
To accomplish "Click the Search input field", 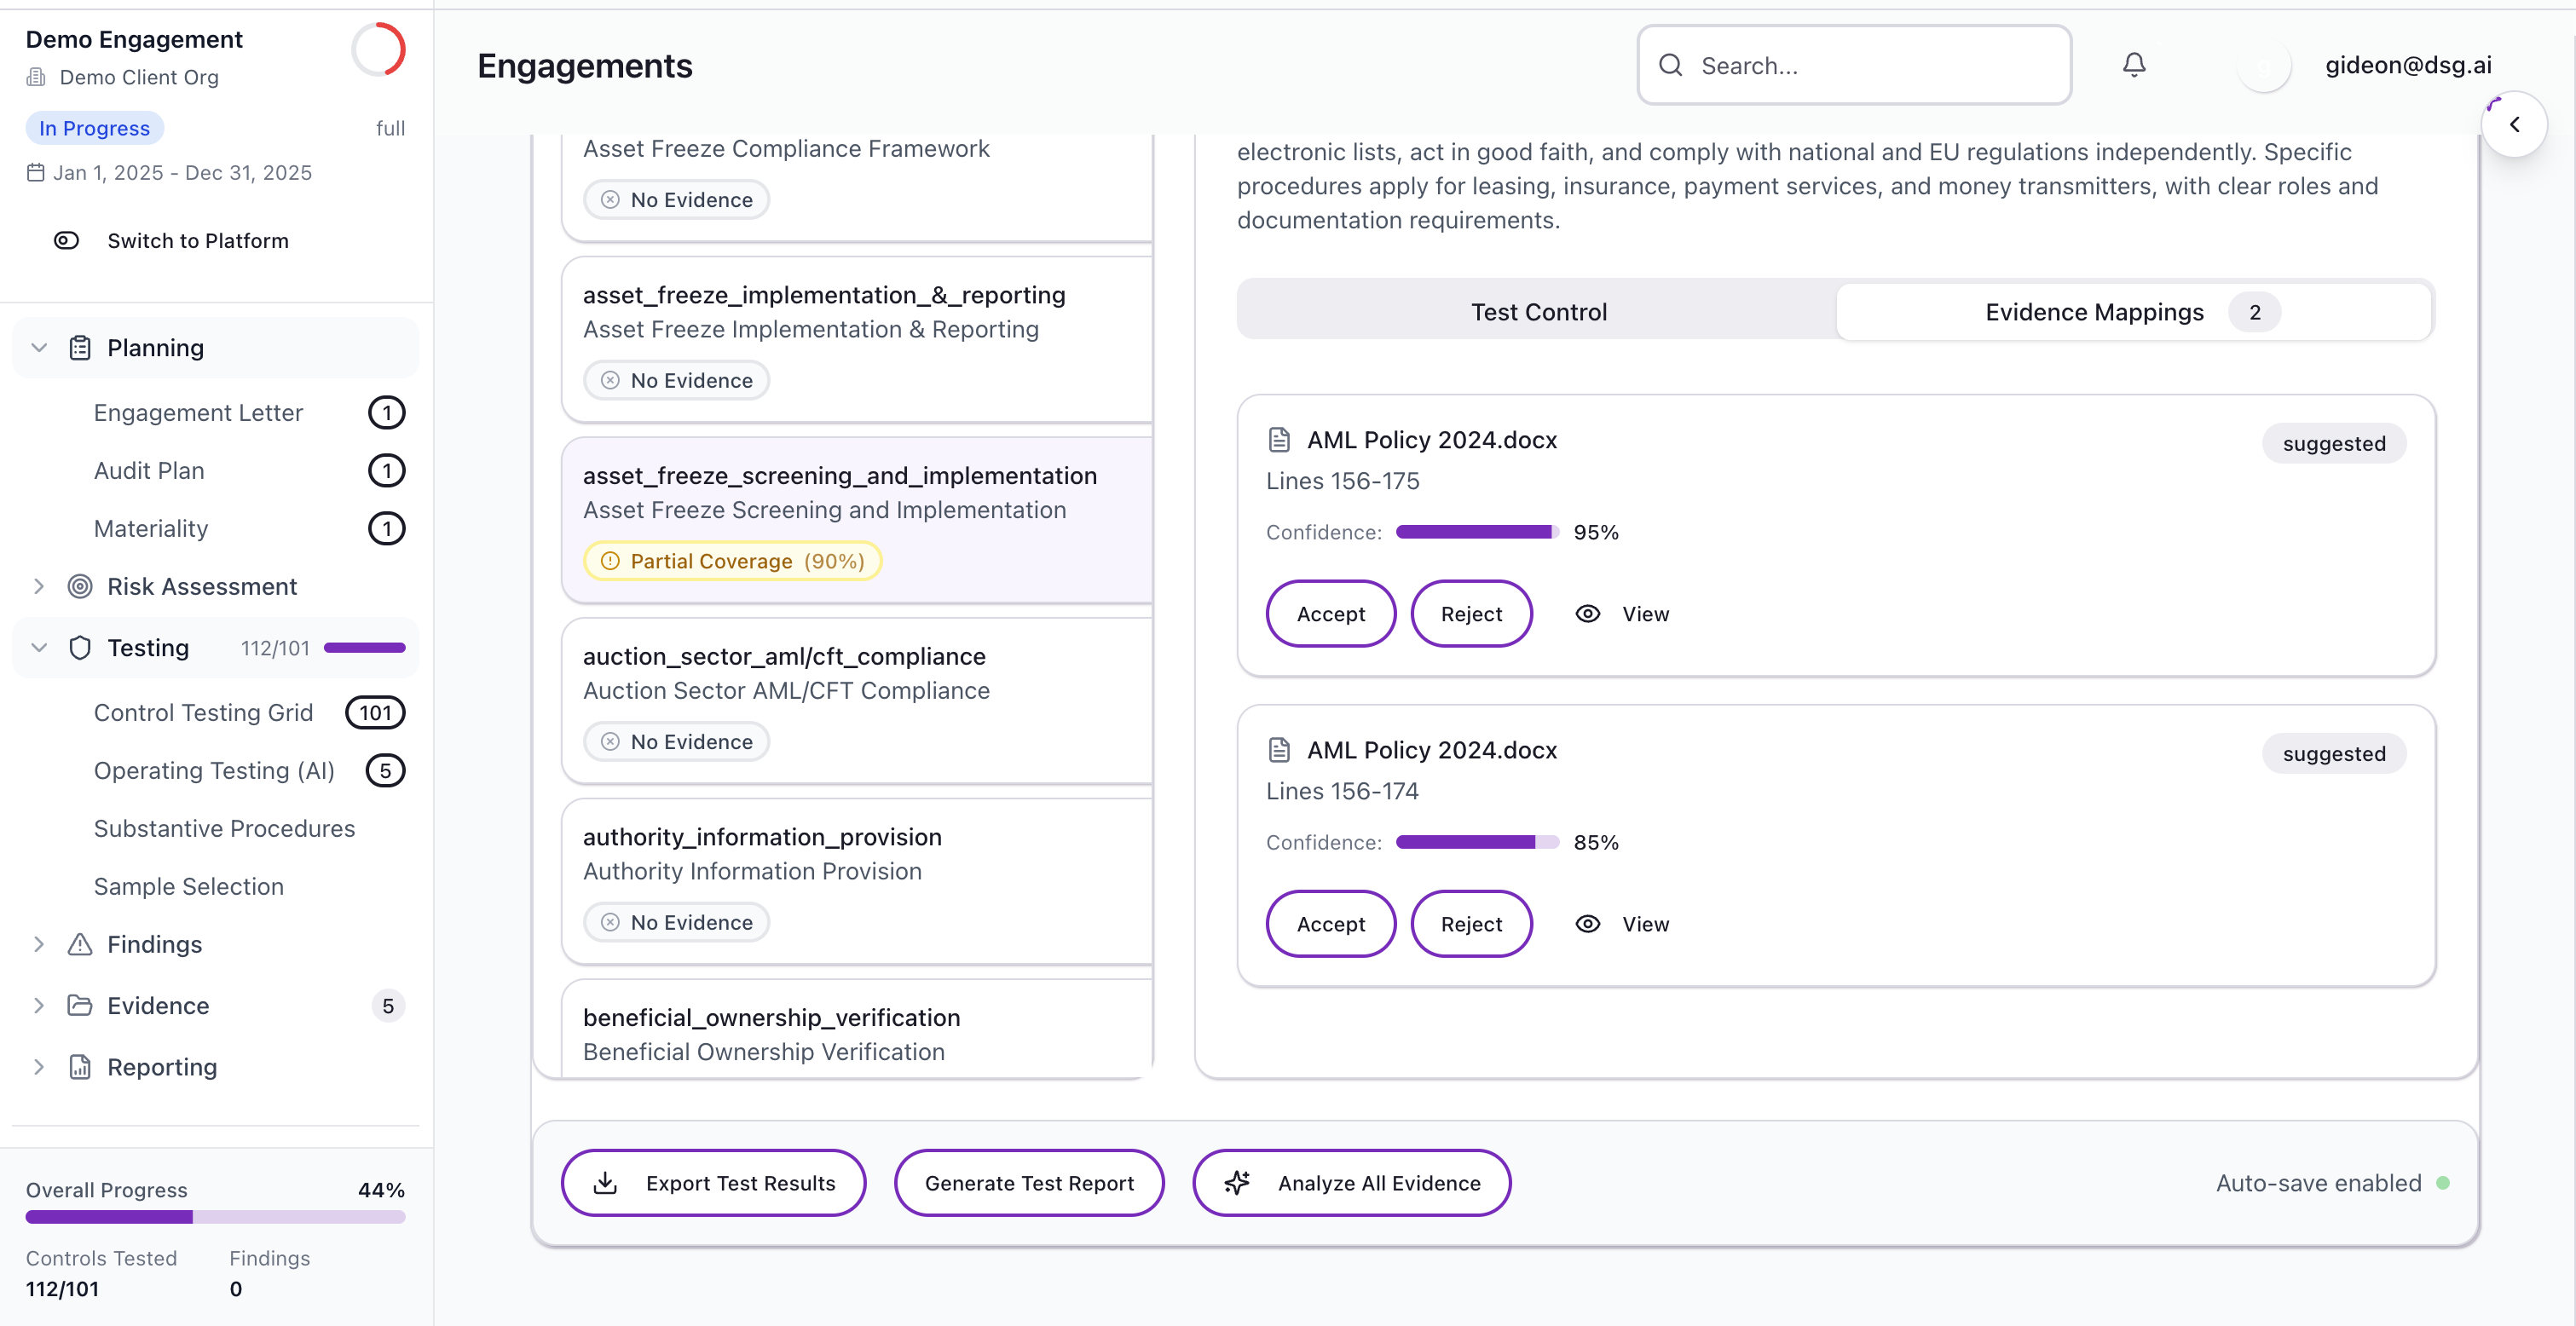I will pyautogui.click(x=1854, y=65).
